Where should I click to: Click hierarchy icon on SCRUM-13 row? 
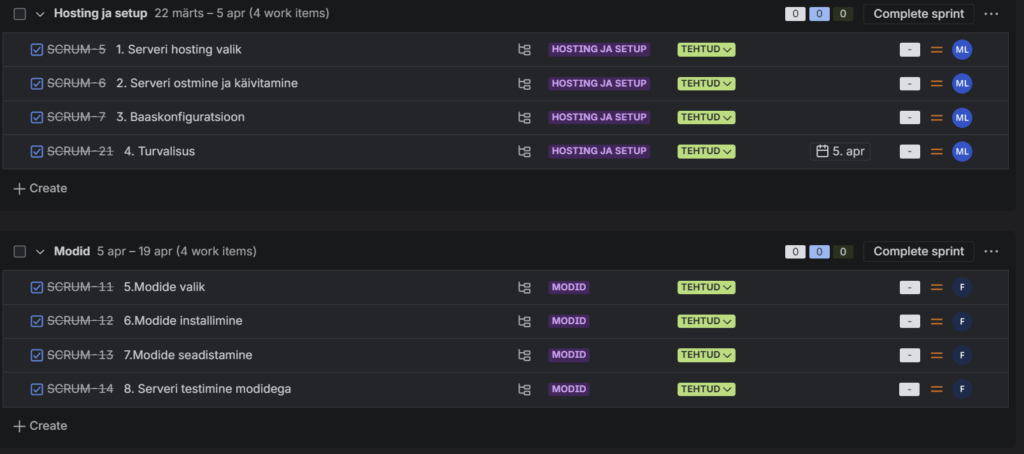click(x=524, y=355)
